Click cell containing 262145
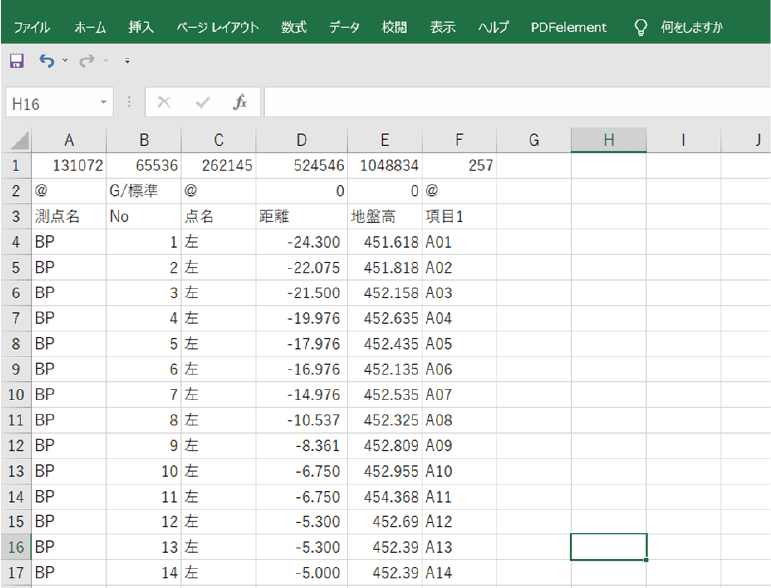The width and height of the screenshot is (771, 588). [219, 165]
